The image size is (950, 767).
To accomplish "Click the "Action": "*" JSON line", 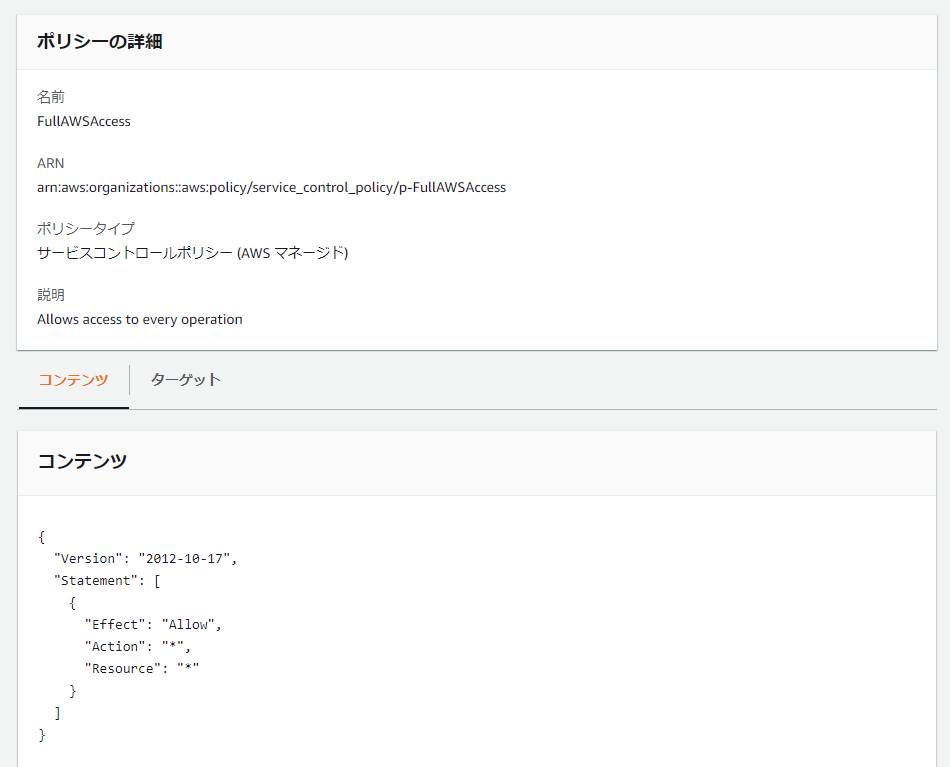I will 138,646.
